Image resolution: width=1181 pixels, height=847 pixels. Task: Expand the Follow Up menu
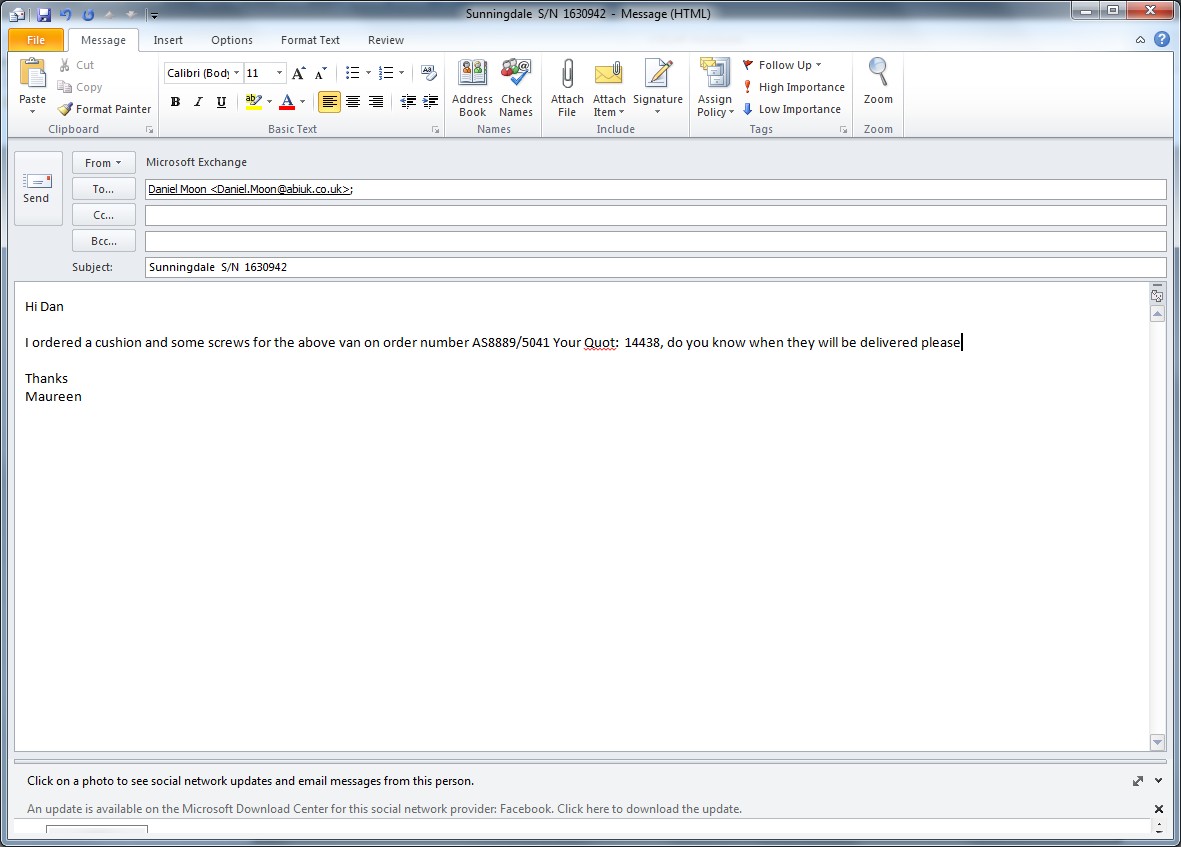point(783,66)
